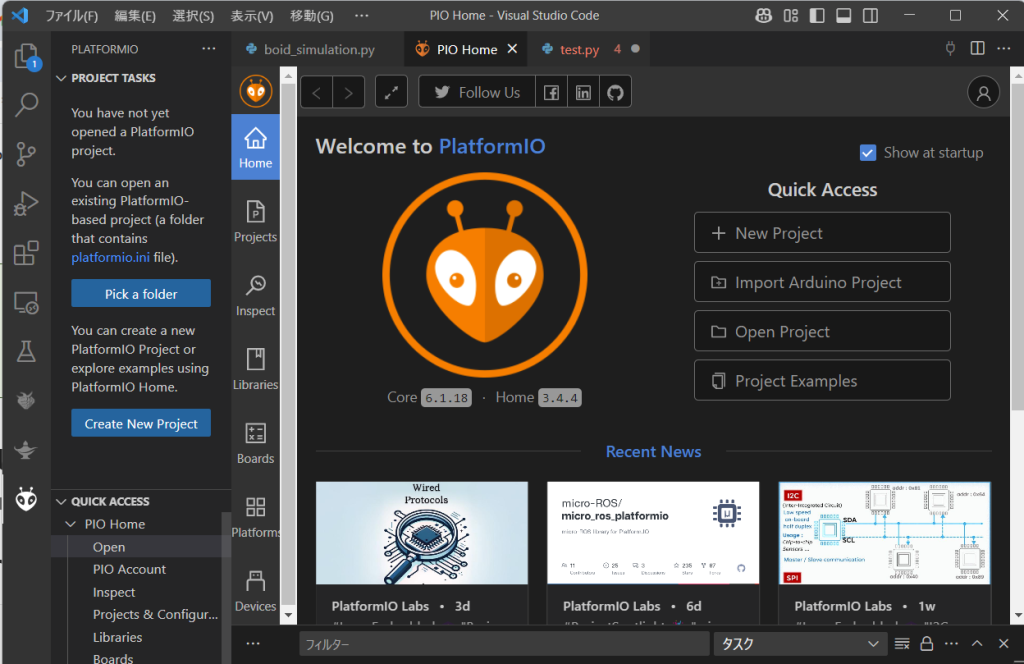Open the Extensions view icon

click(26, 252)
